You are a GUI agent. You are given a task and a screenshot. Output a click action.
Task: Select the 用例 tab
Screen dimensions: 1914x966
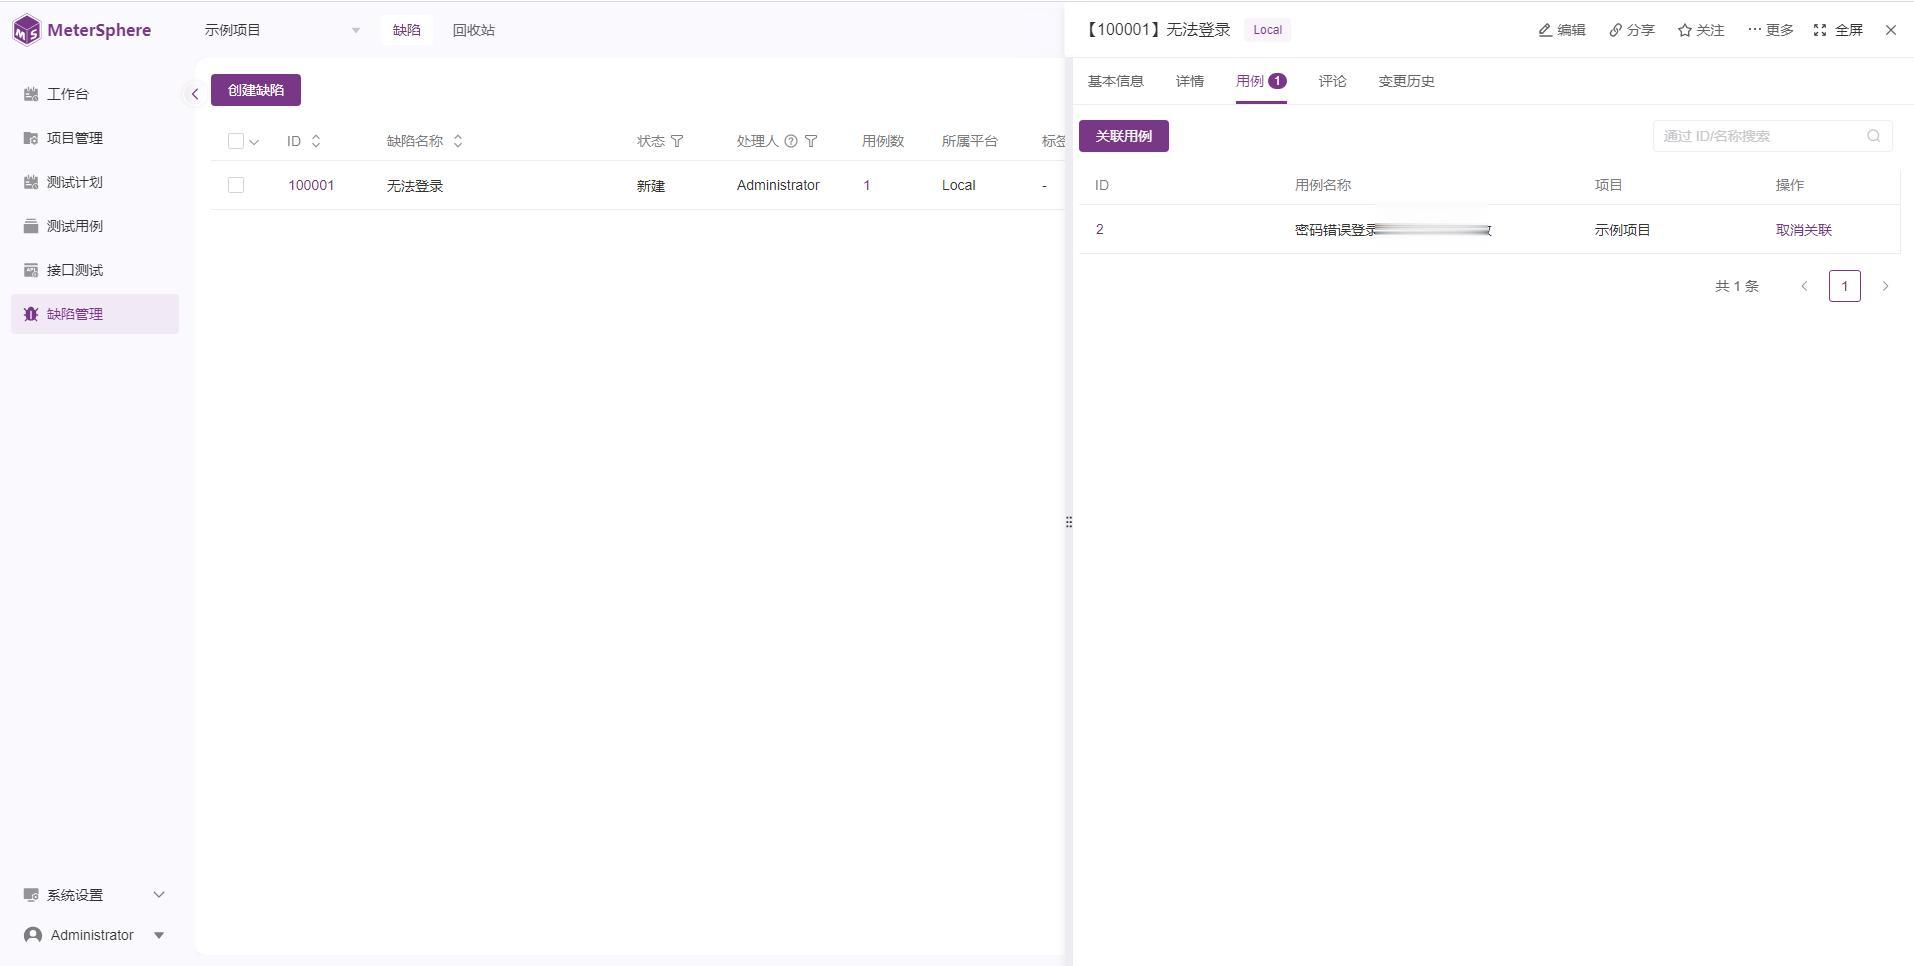click(x=1261, y=81)
